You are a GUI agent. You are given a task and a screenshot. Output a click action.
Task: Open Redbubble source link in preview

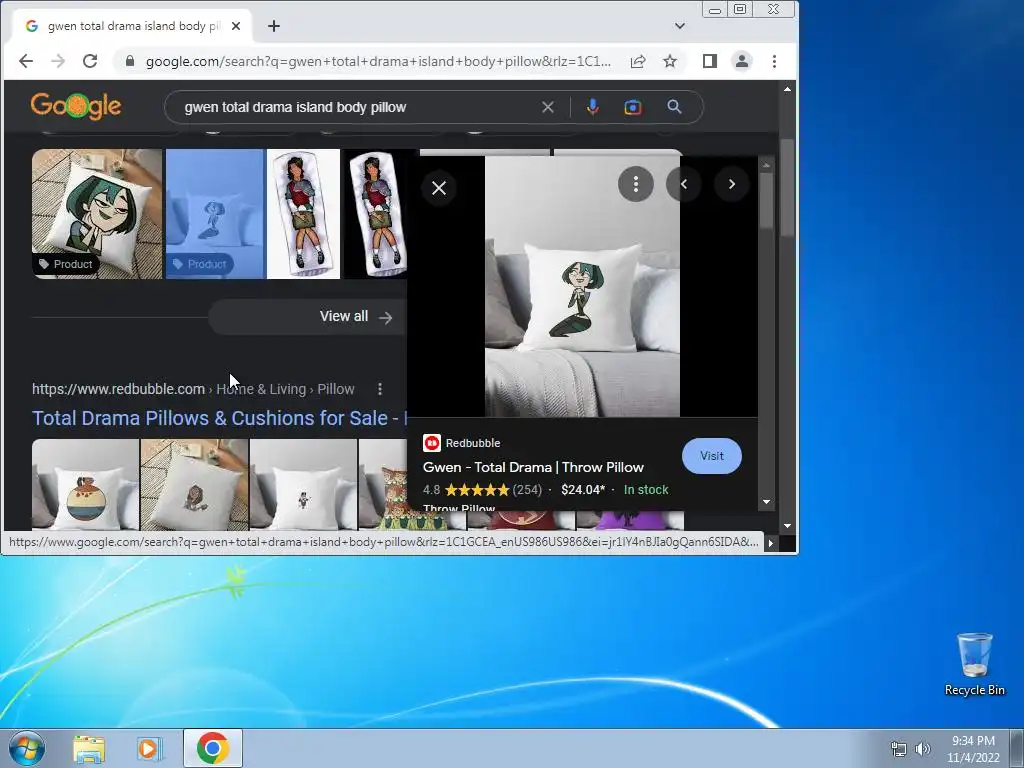462,443
